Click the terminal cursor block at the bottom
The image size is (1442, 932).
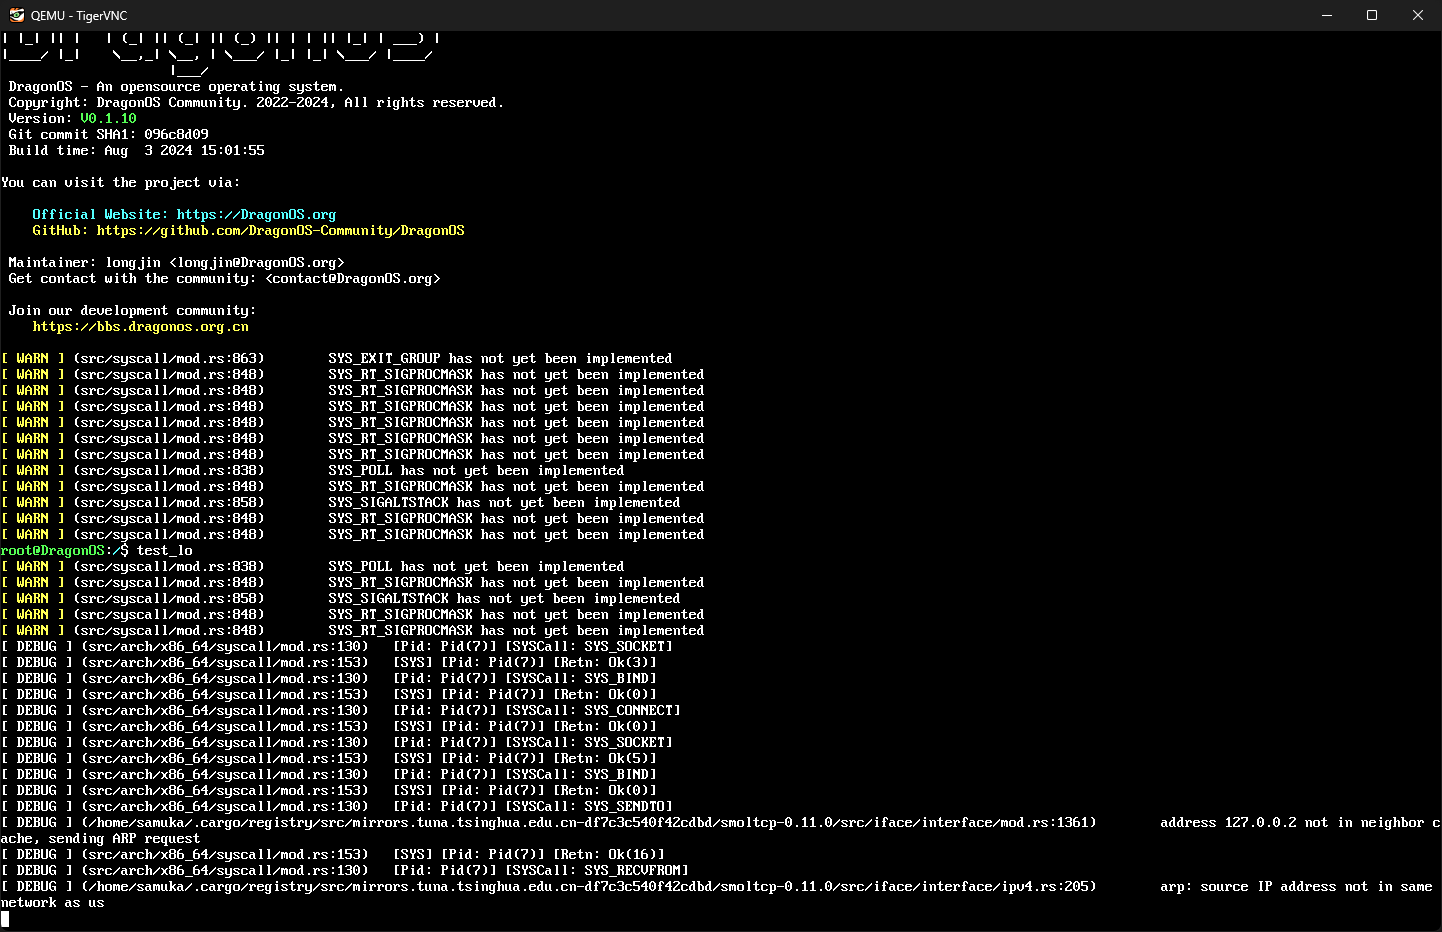pos(5,918)
